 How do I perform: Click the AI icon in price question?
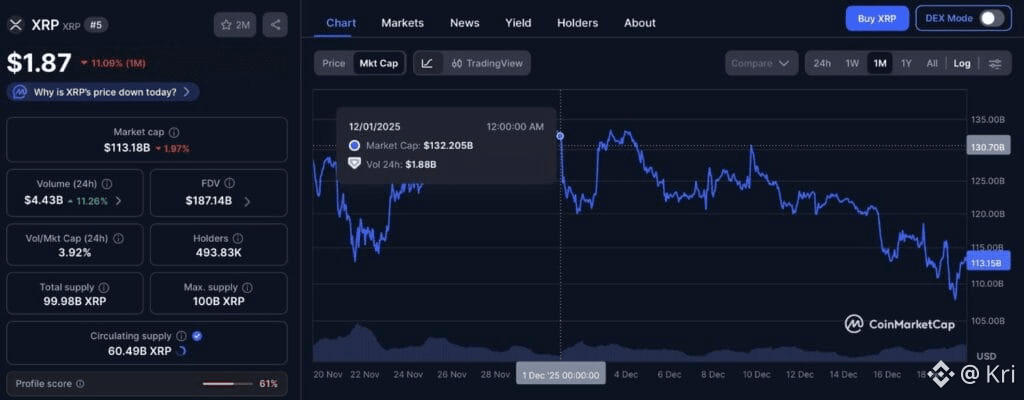pyautogui.click(x=20, y=92)
